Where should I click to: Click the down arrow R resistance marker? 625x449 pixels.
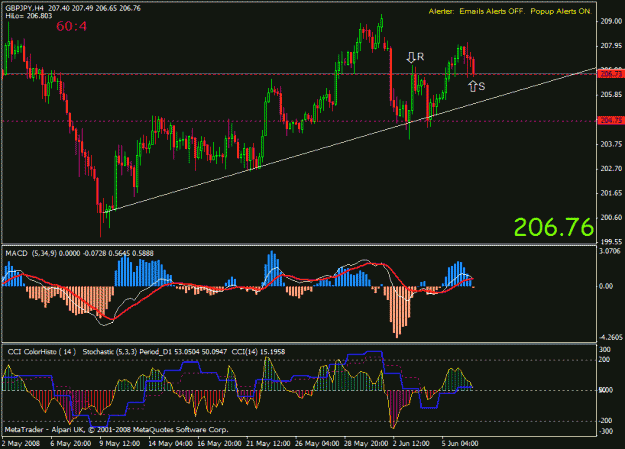(415, 57)
